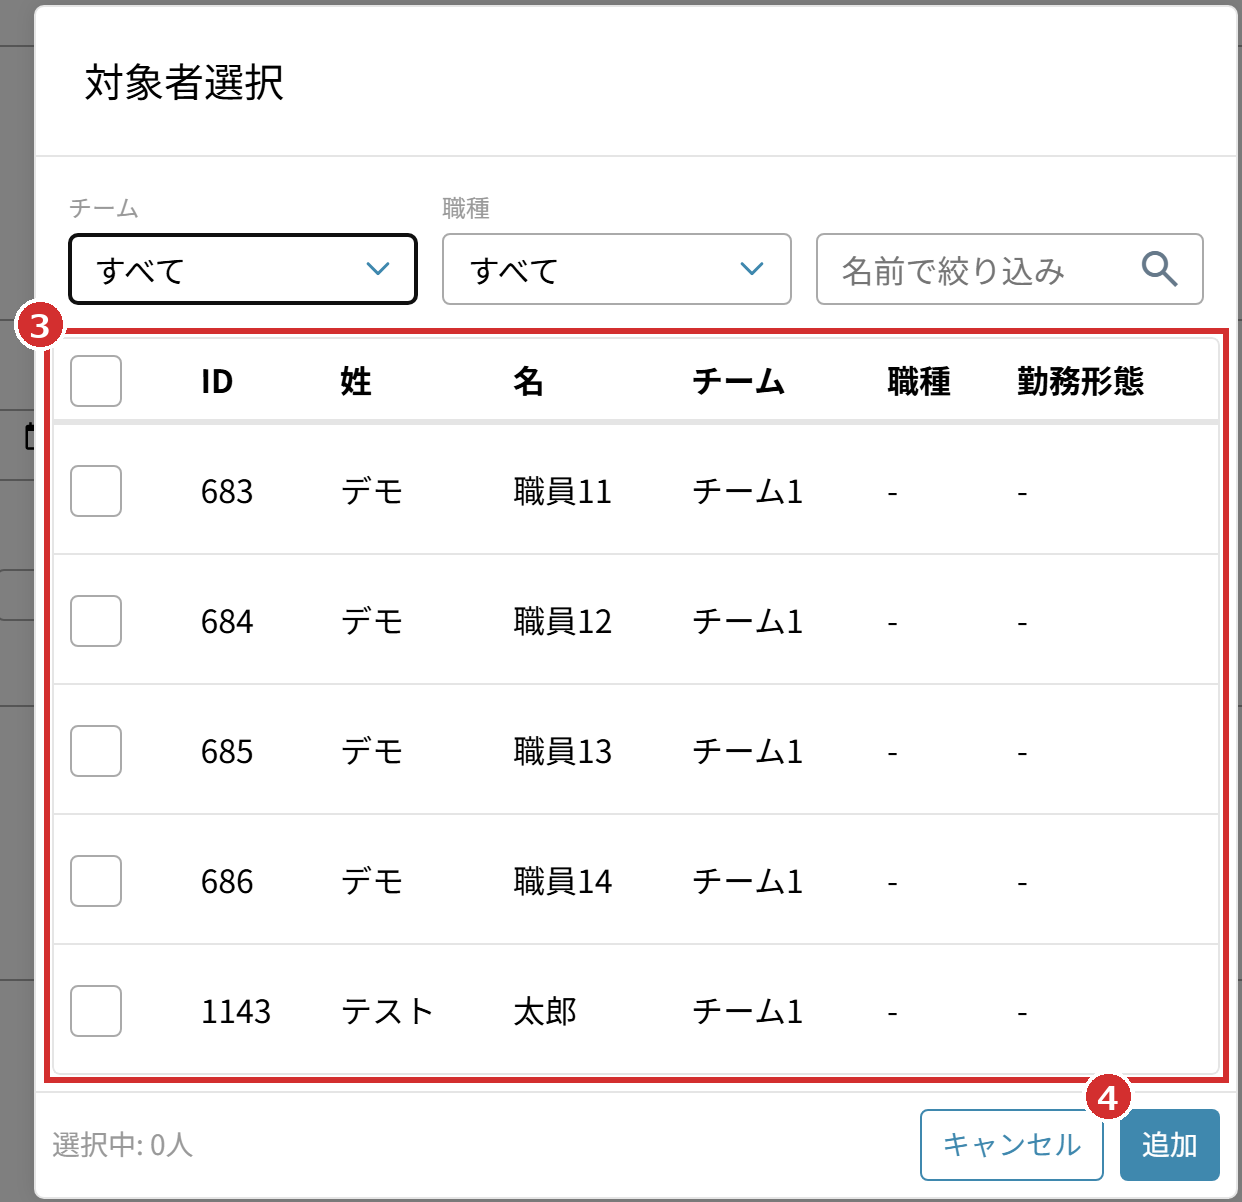Click the ID cell 686
This screenshot has width=1242, height=1202.
(x=227, y=881)
